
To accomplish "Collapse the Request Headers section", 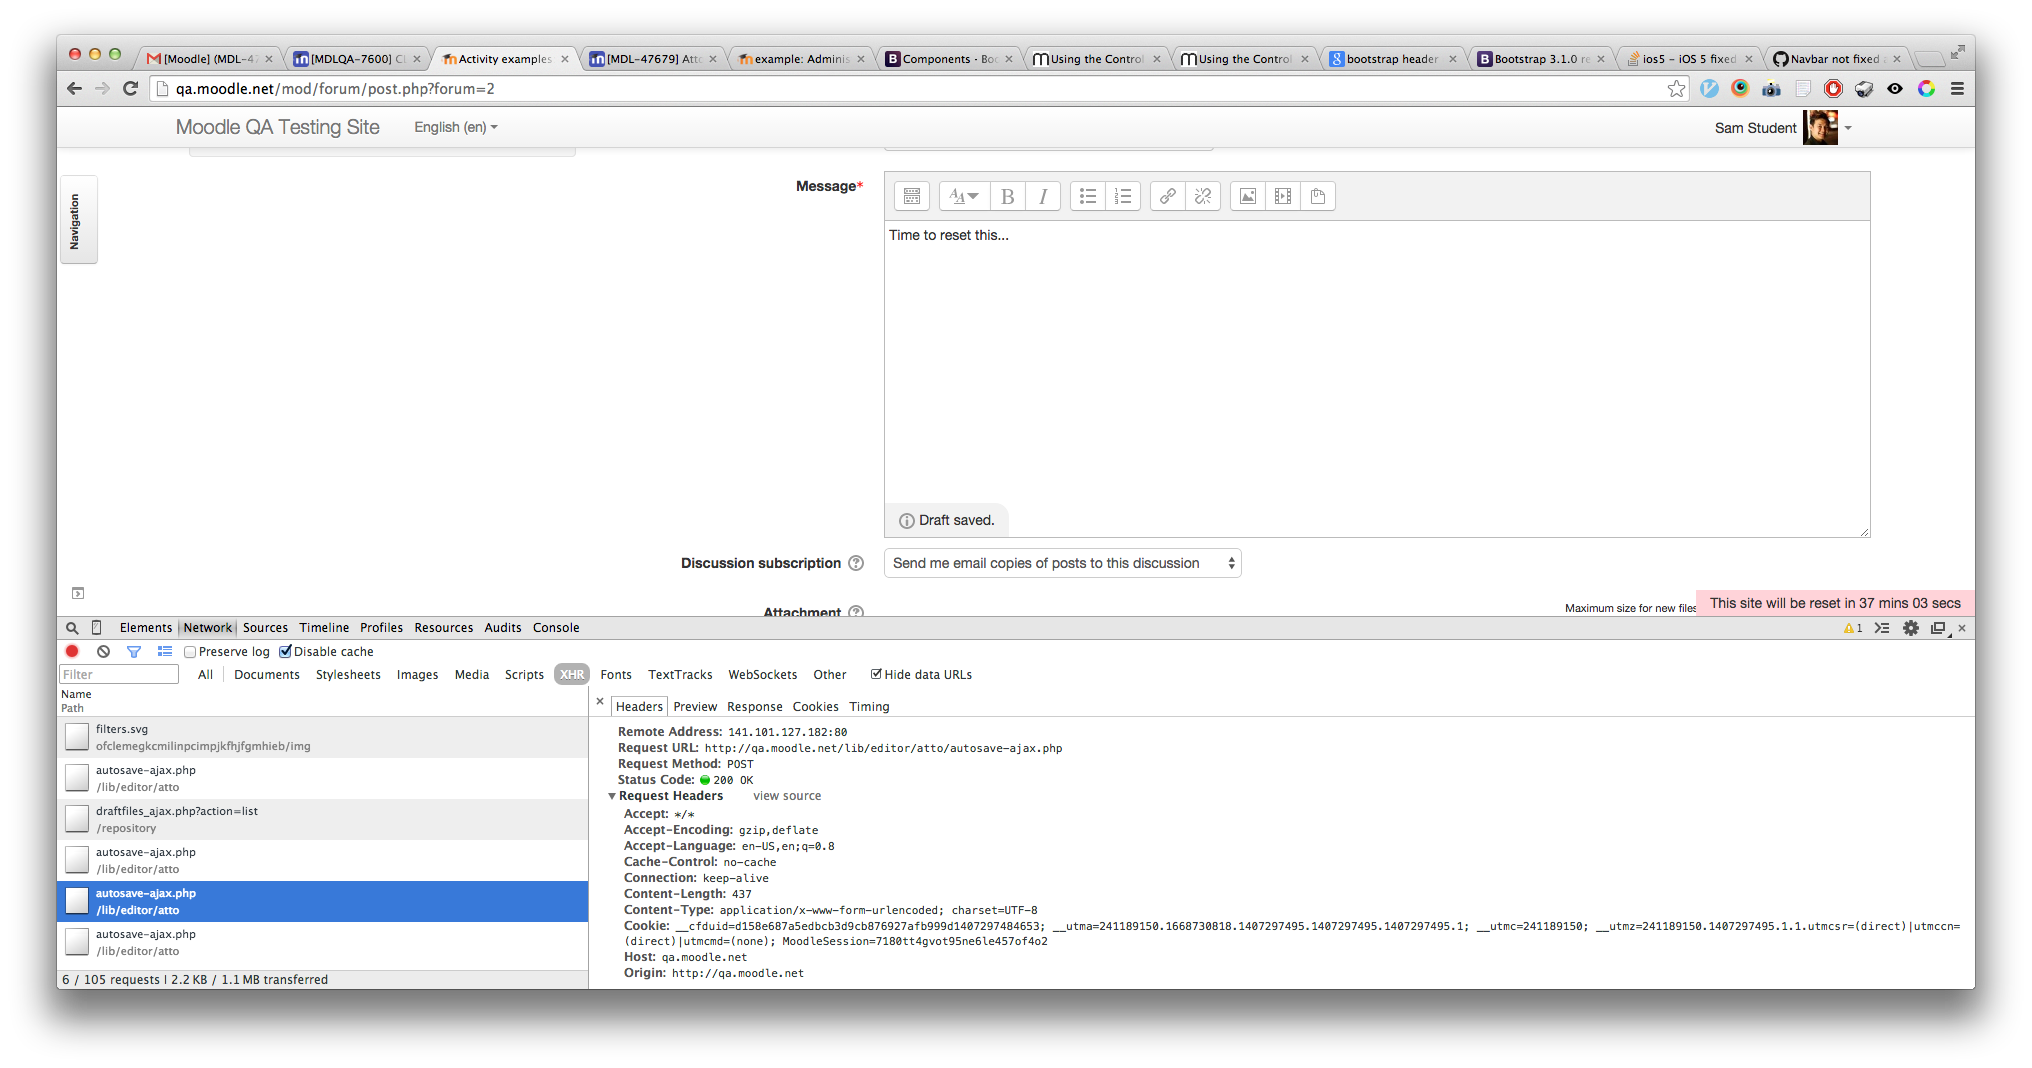I will pyautogui.click(x=612, y=796).
